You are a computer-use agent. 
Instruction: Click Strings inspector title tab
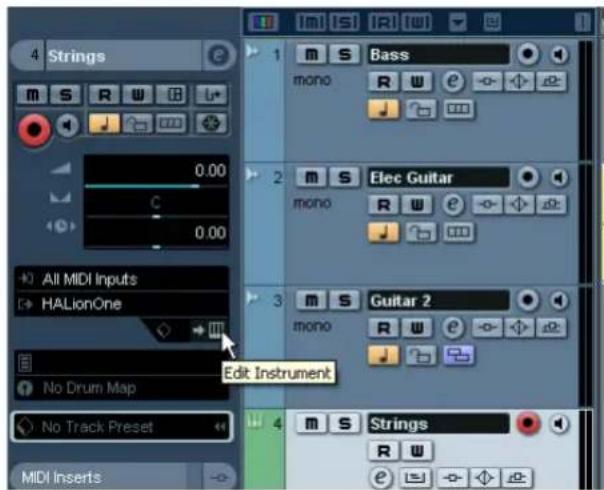(123, 56)
